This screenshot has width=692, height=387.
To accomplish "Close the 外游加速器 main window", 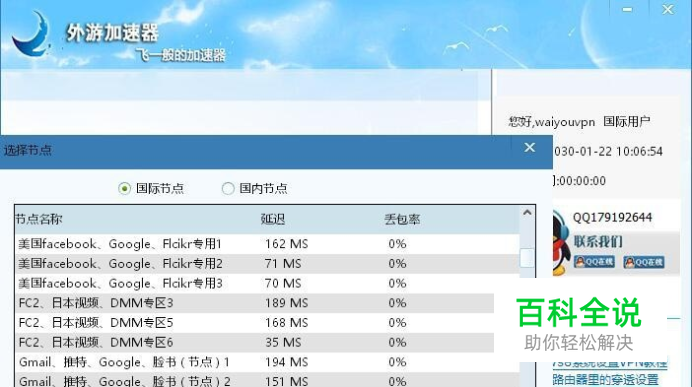I will [668, 10].
